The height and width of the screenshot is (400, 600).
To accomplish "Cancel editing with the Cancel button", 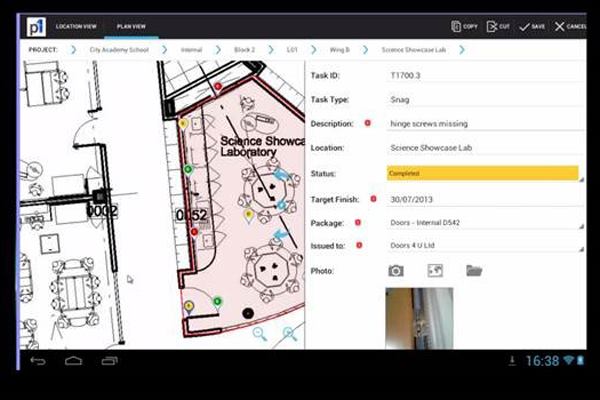I will [x=571, y=26].
